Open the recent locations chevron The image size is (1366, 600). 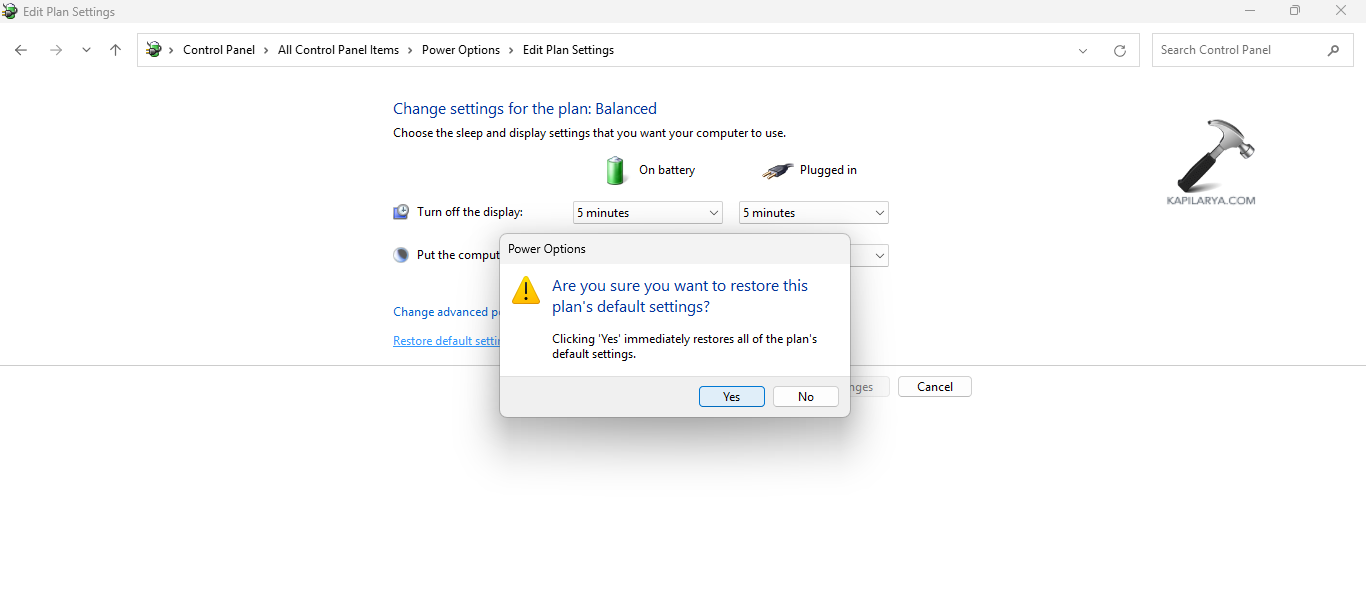(86, 50)
